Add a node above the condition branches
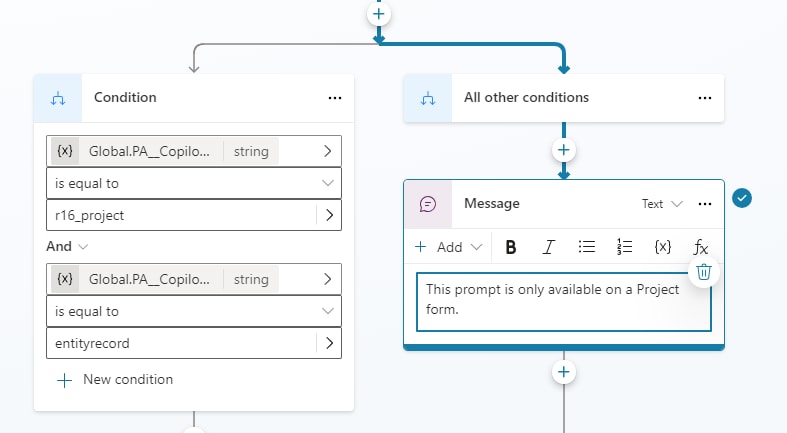The width and height of the screenshot is (787, 433). tap(379, 14)
